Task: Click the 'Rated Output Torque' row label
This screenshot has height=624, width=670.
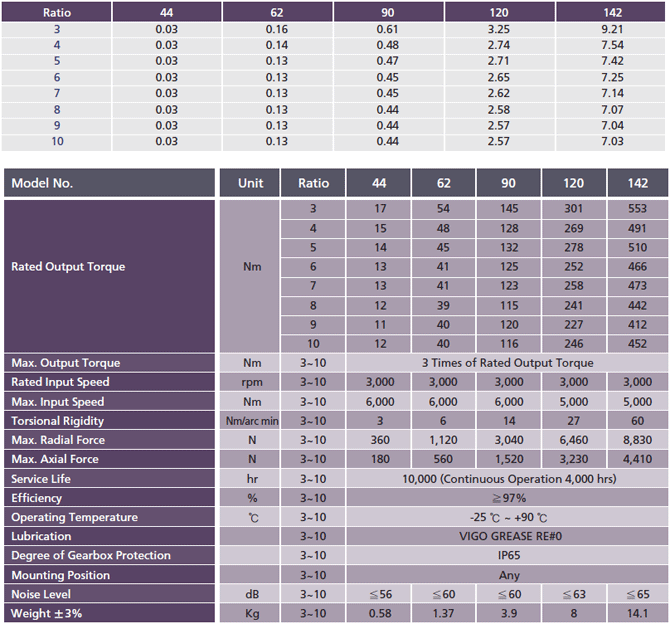Action: [x=109, y=276]
